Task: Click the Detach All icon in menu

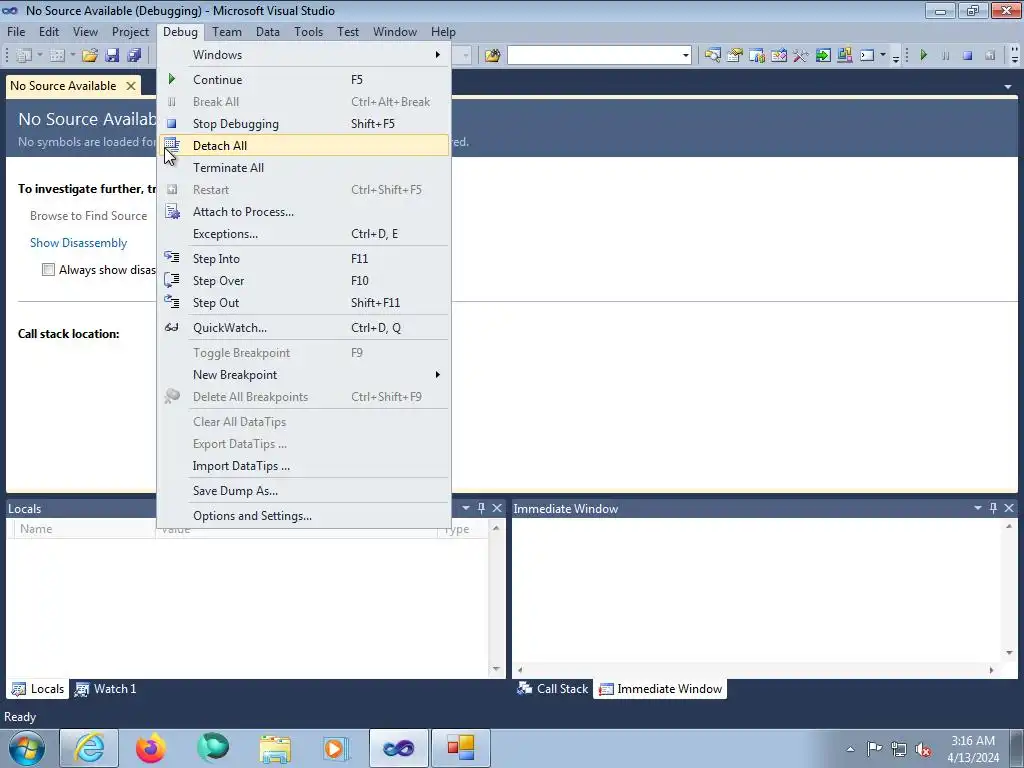Action: pos(172,145)
